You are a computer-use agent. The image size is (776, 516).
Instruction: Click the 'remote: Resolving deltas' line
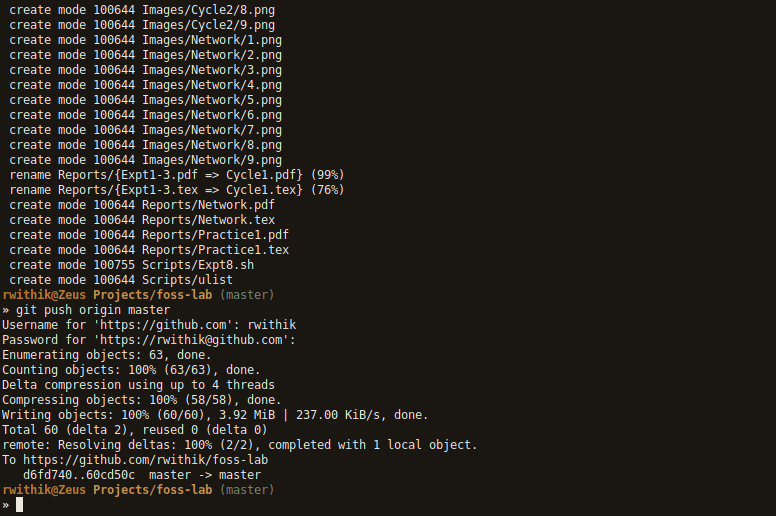[240, 445]
